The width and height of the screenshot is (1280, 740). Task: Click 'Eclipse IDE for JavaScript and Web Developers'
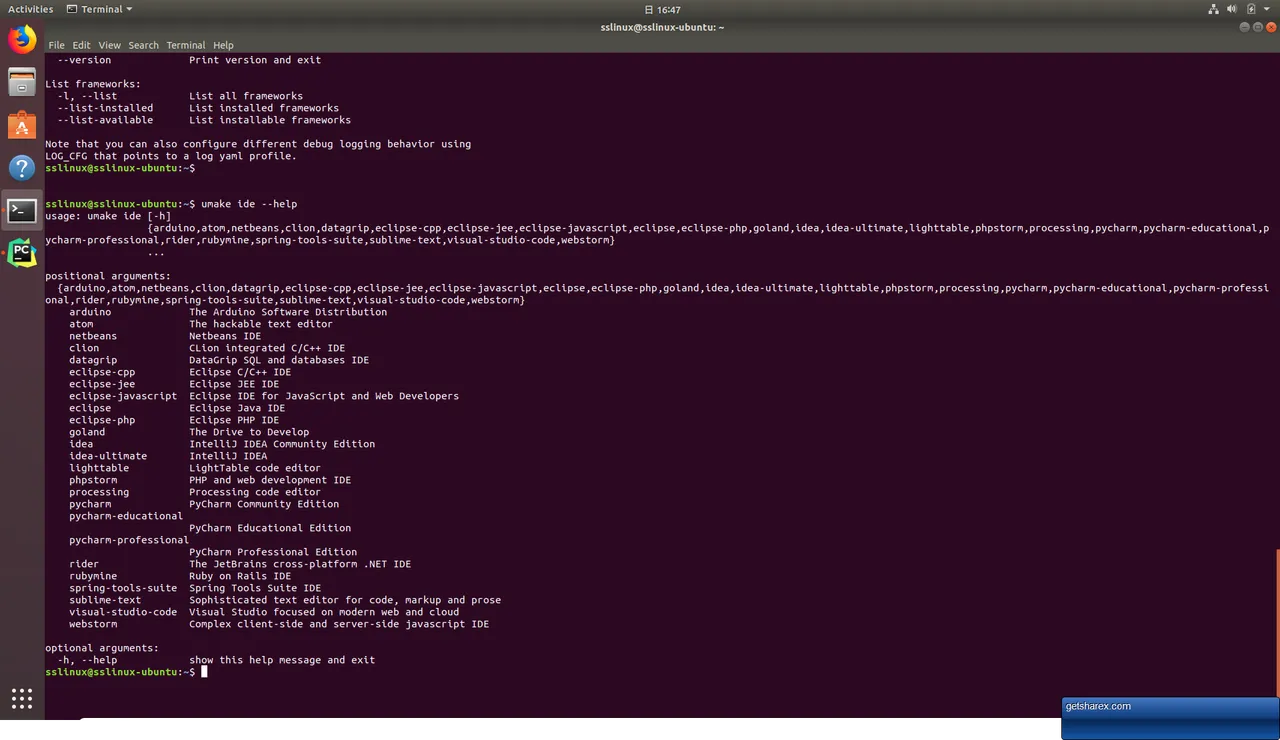[324, 396]
